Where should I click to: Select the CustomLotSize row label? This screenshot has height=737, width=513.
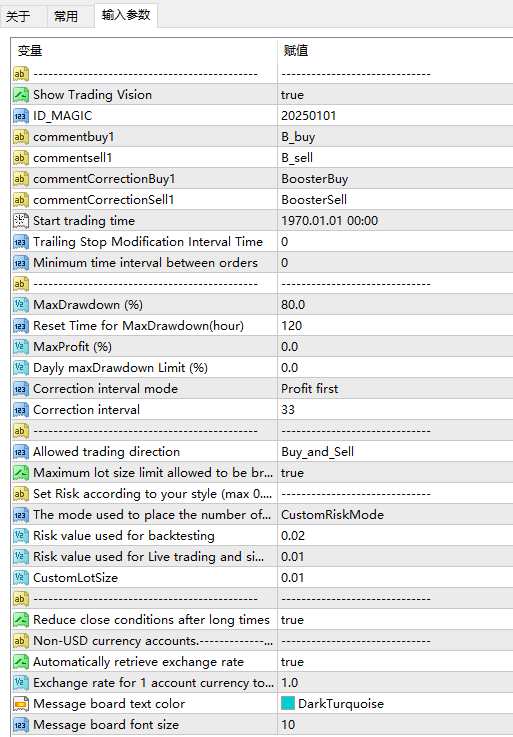pos(75,578)
